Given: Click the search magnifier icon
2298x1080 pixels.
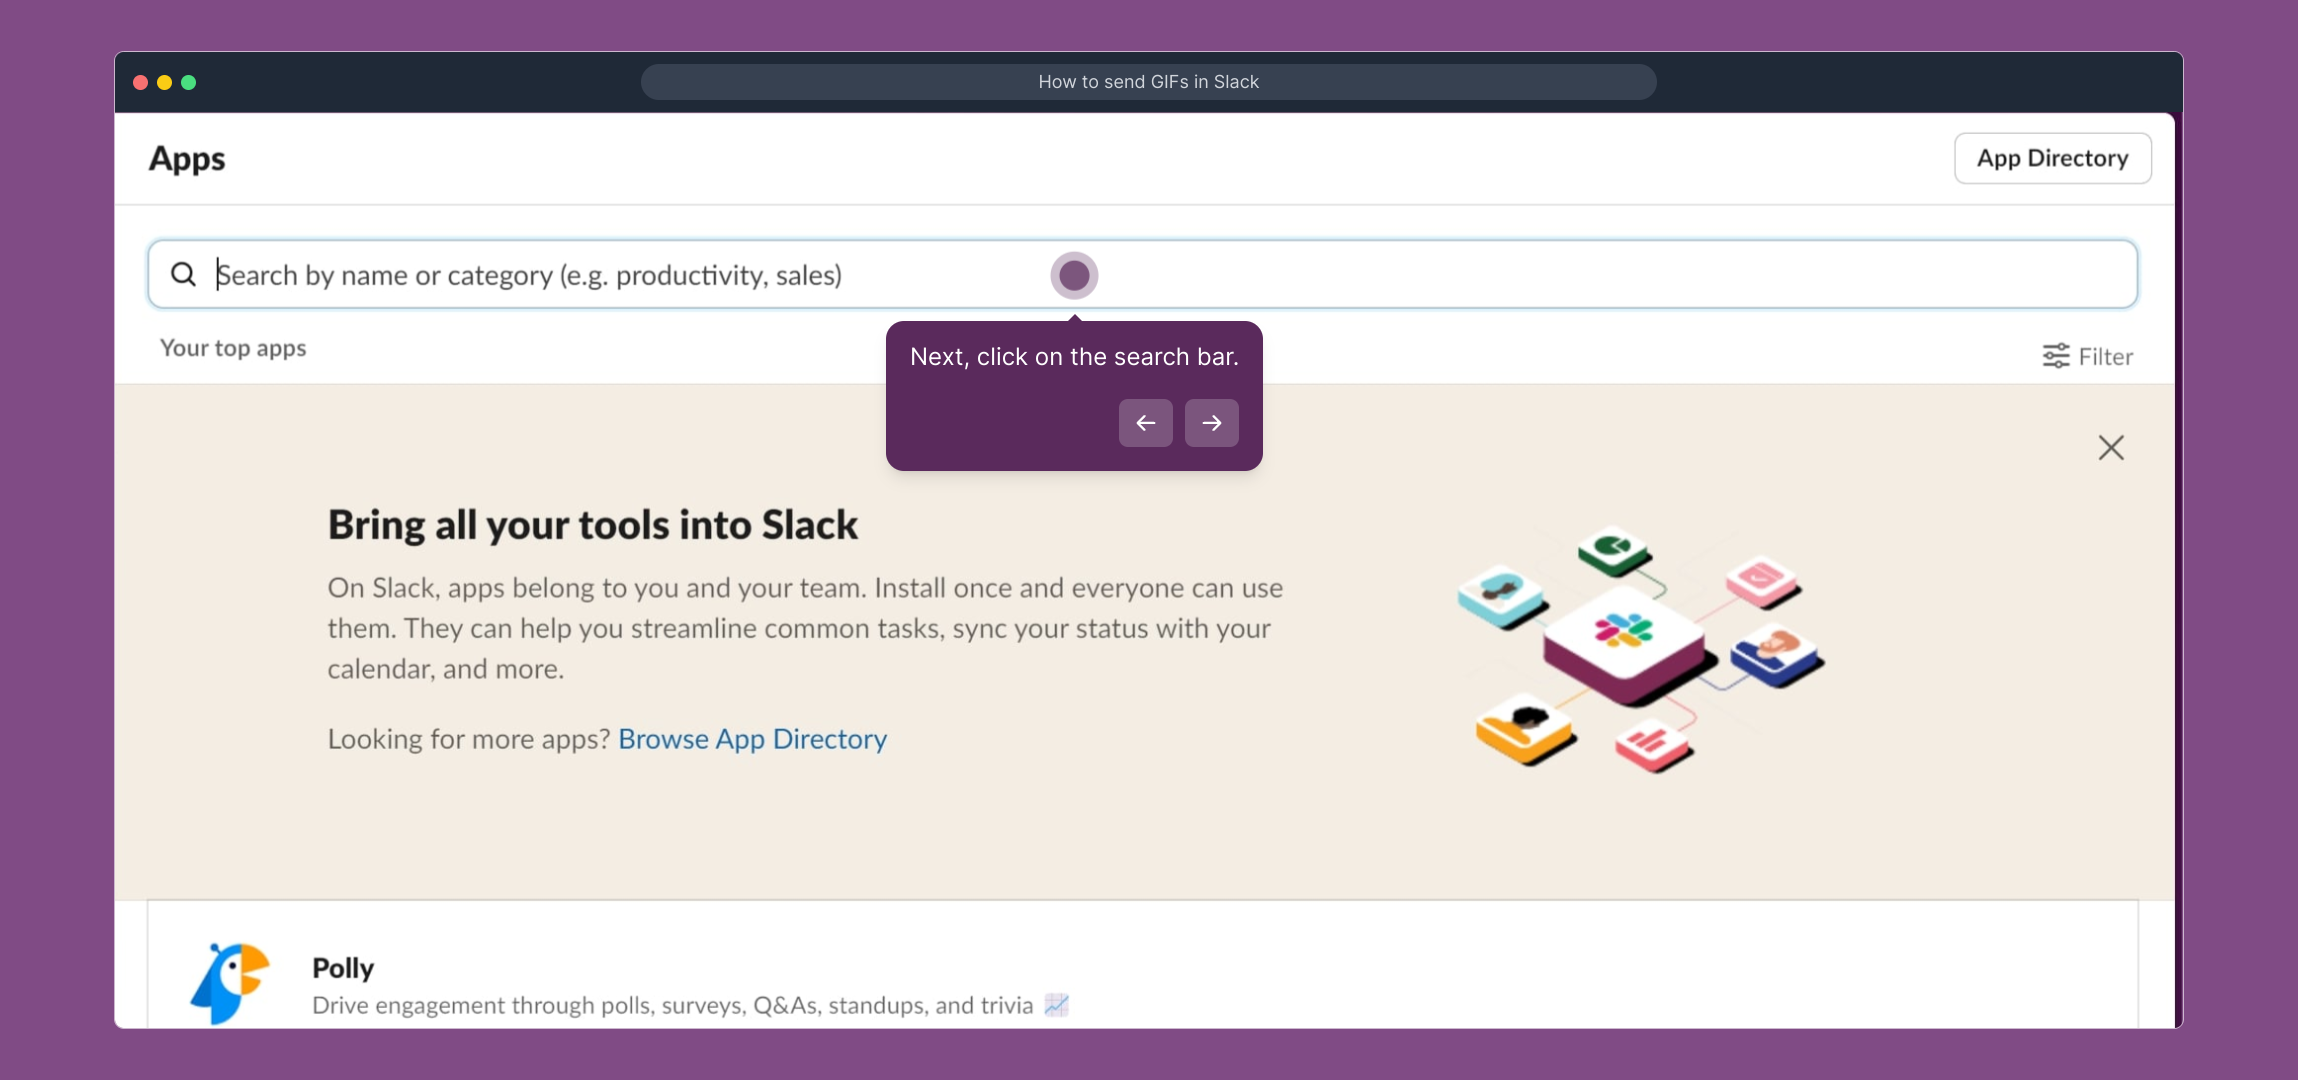Looking at the screenshot, I should 183,274.
